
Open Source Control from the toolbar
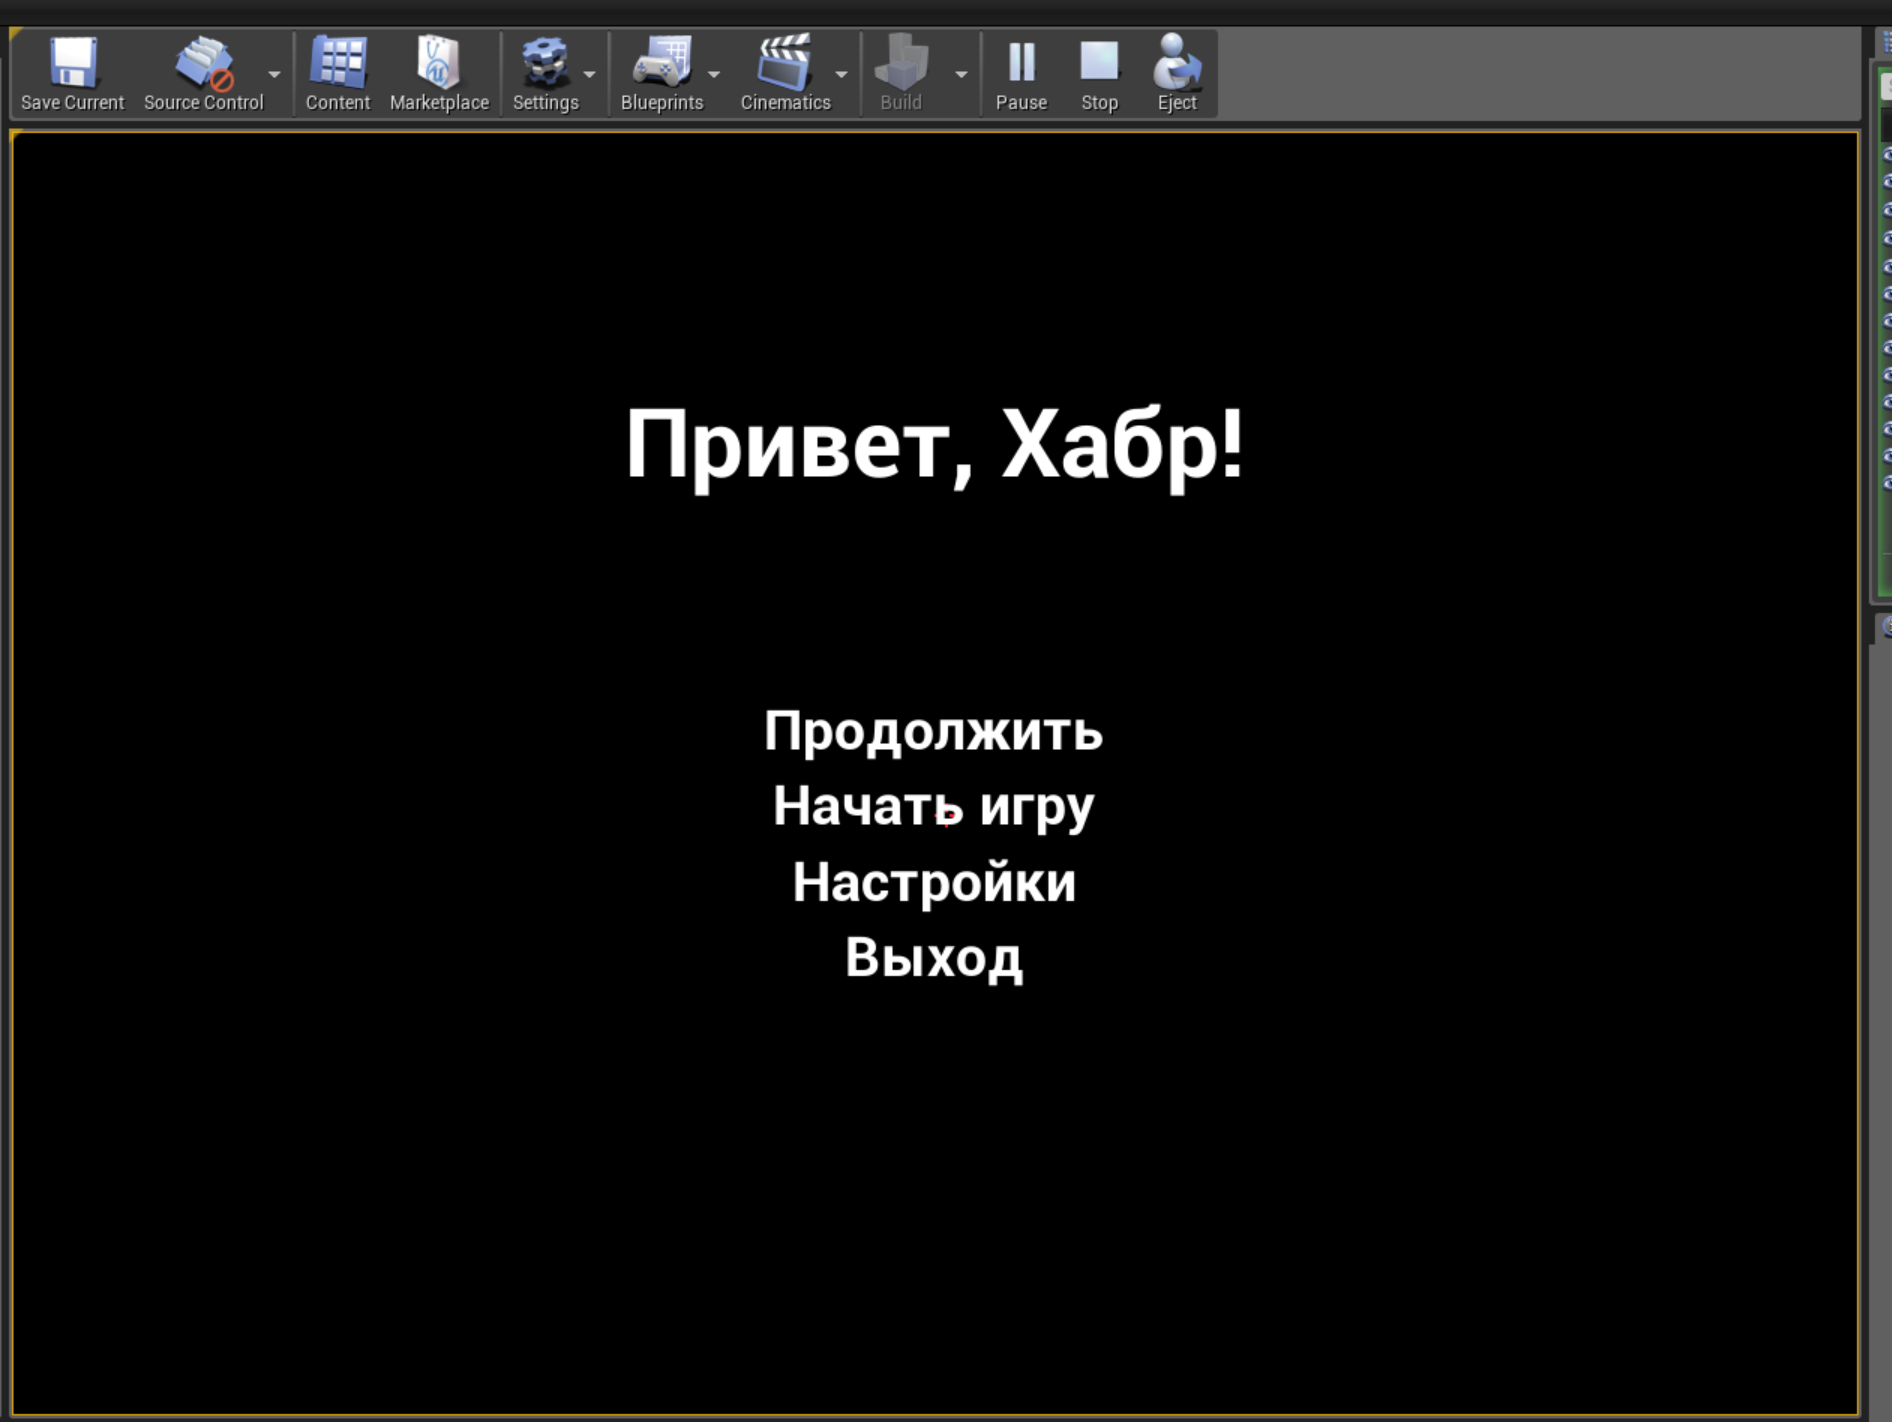point(203,73)
